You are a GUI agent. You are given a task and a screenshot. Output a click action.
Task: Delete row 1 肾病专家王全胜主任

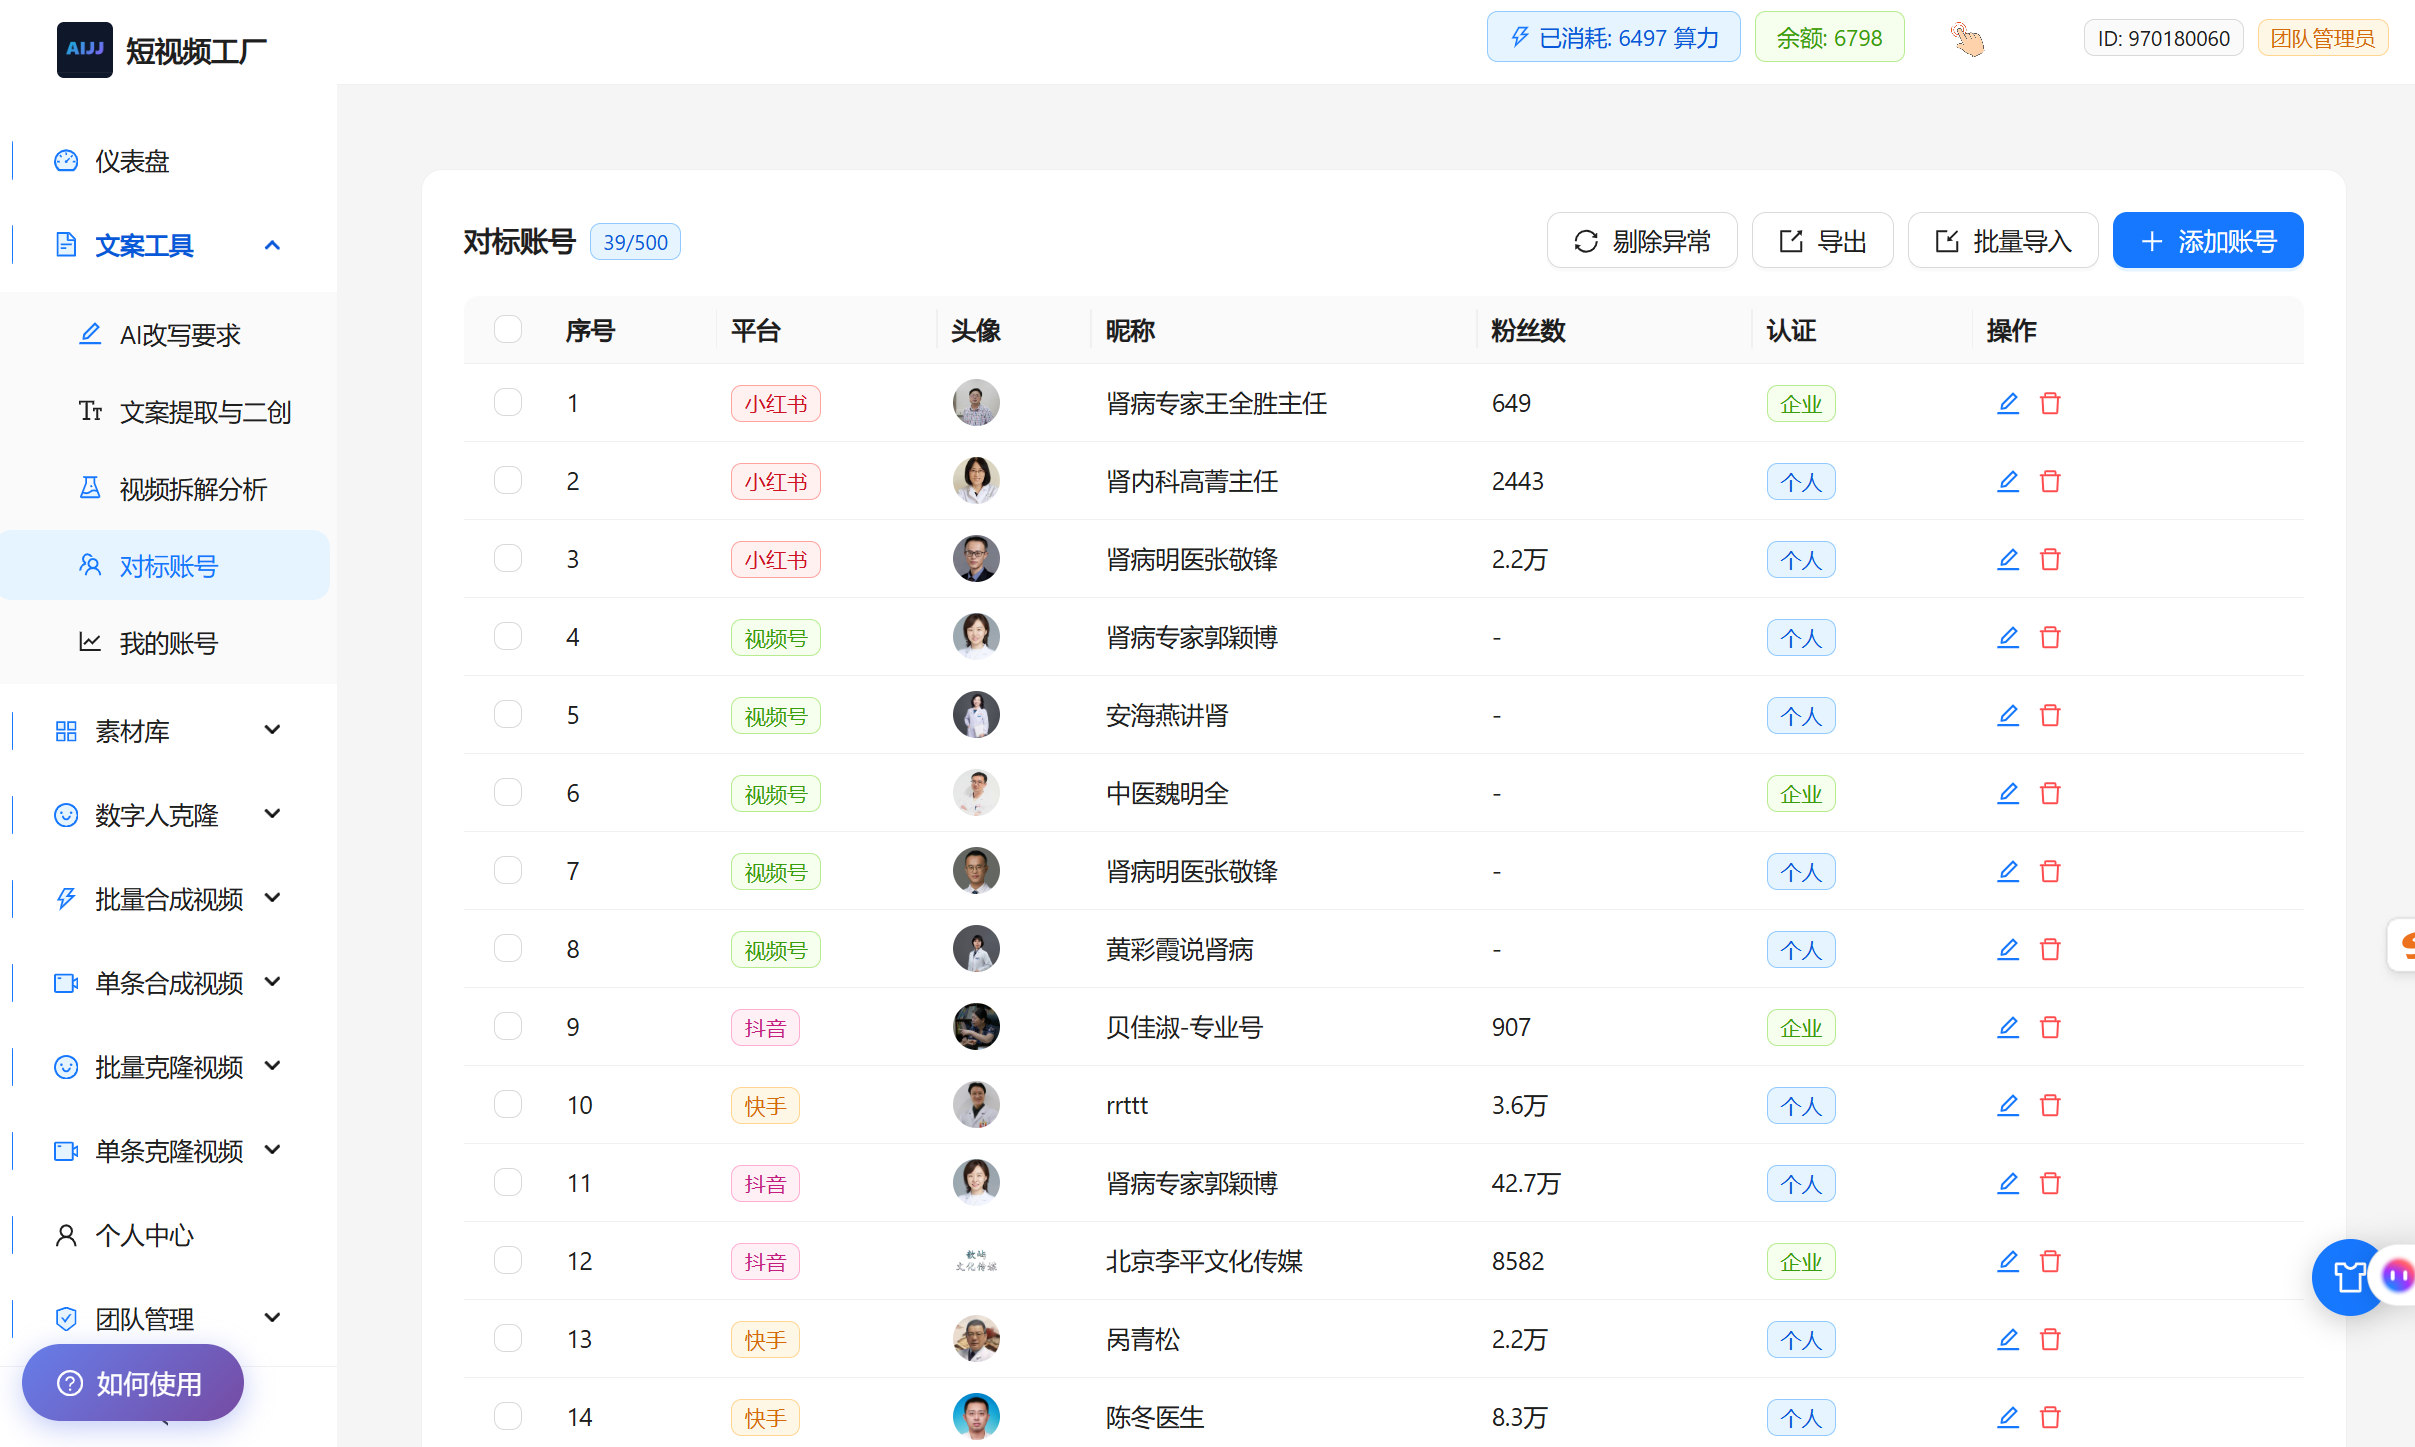[2050, 403]
